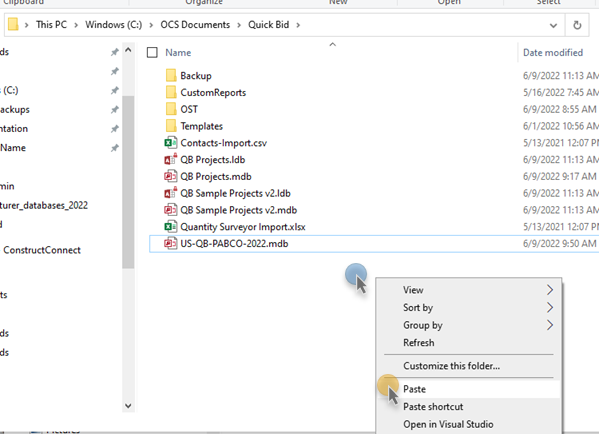Click the 5/16/2022 7:45 AM date cell
599x434 pixels.
[x=561, y=92]
